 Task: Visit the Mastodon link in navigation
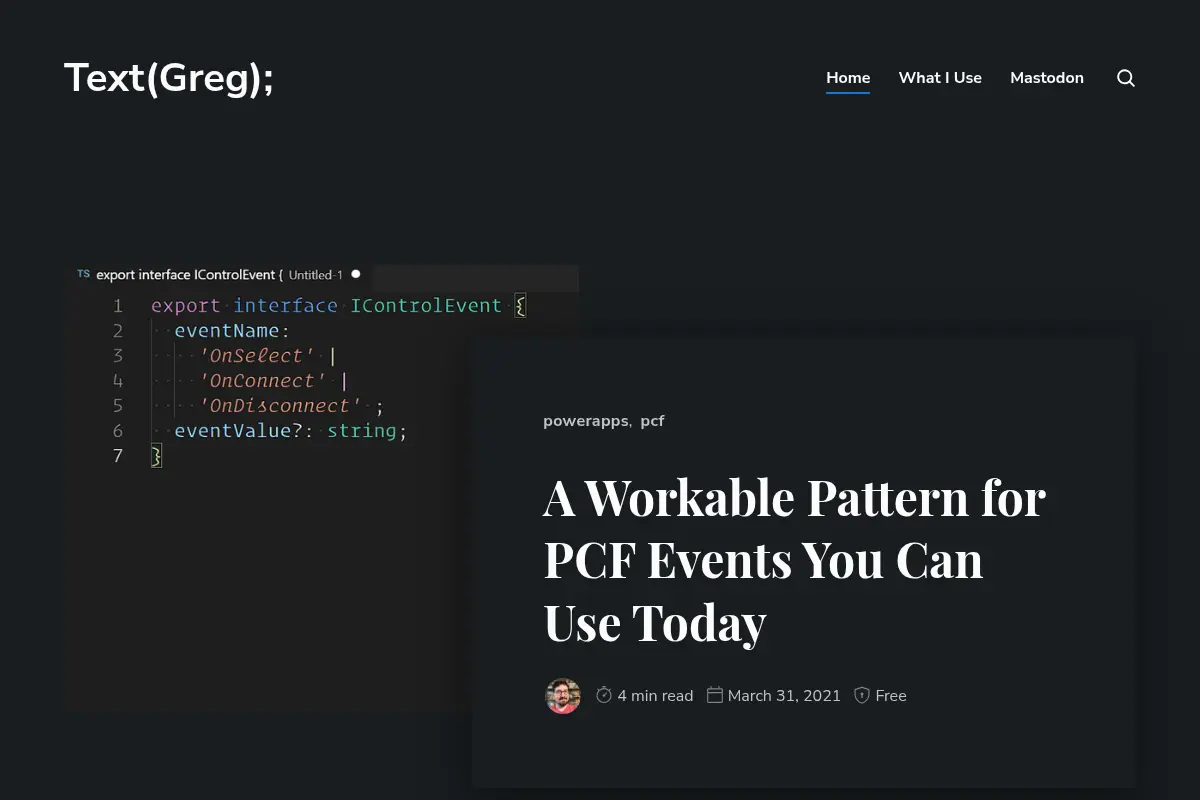1047,78
